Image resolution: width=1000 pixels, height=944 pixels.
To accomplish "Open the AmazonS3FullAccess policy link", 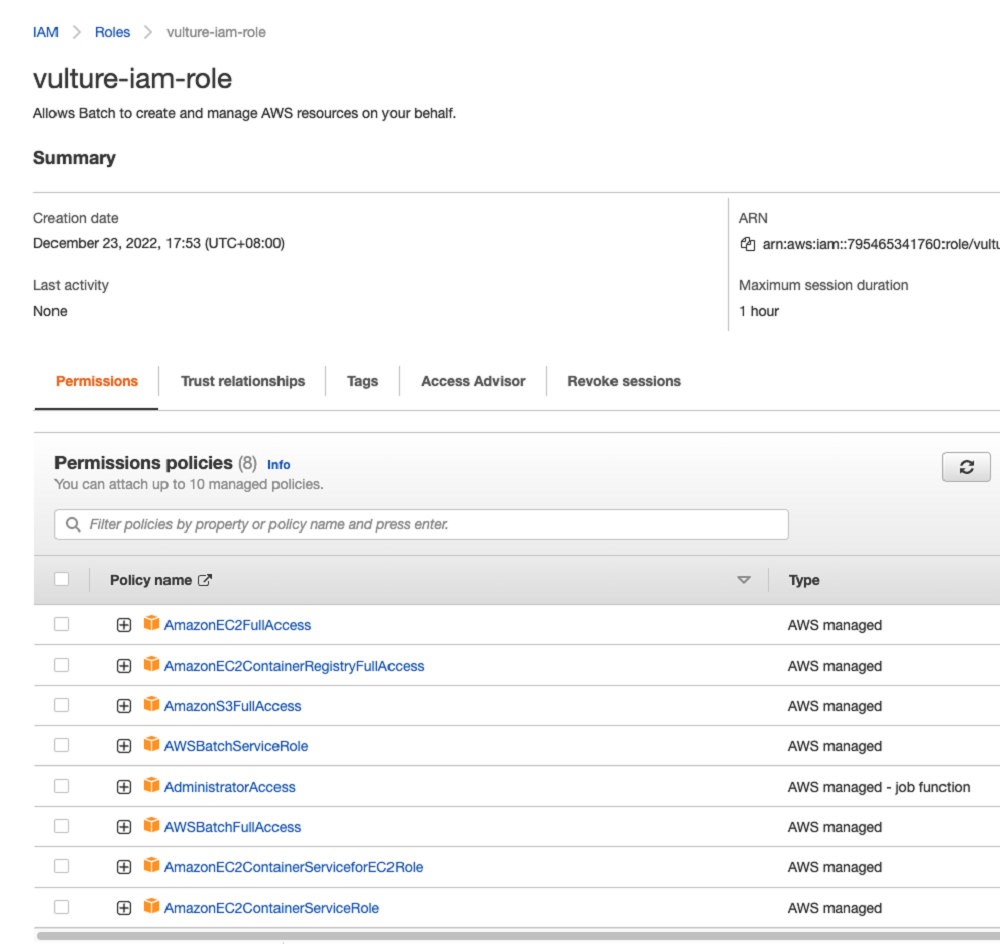I will [x=232, y=706].
